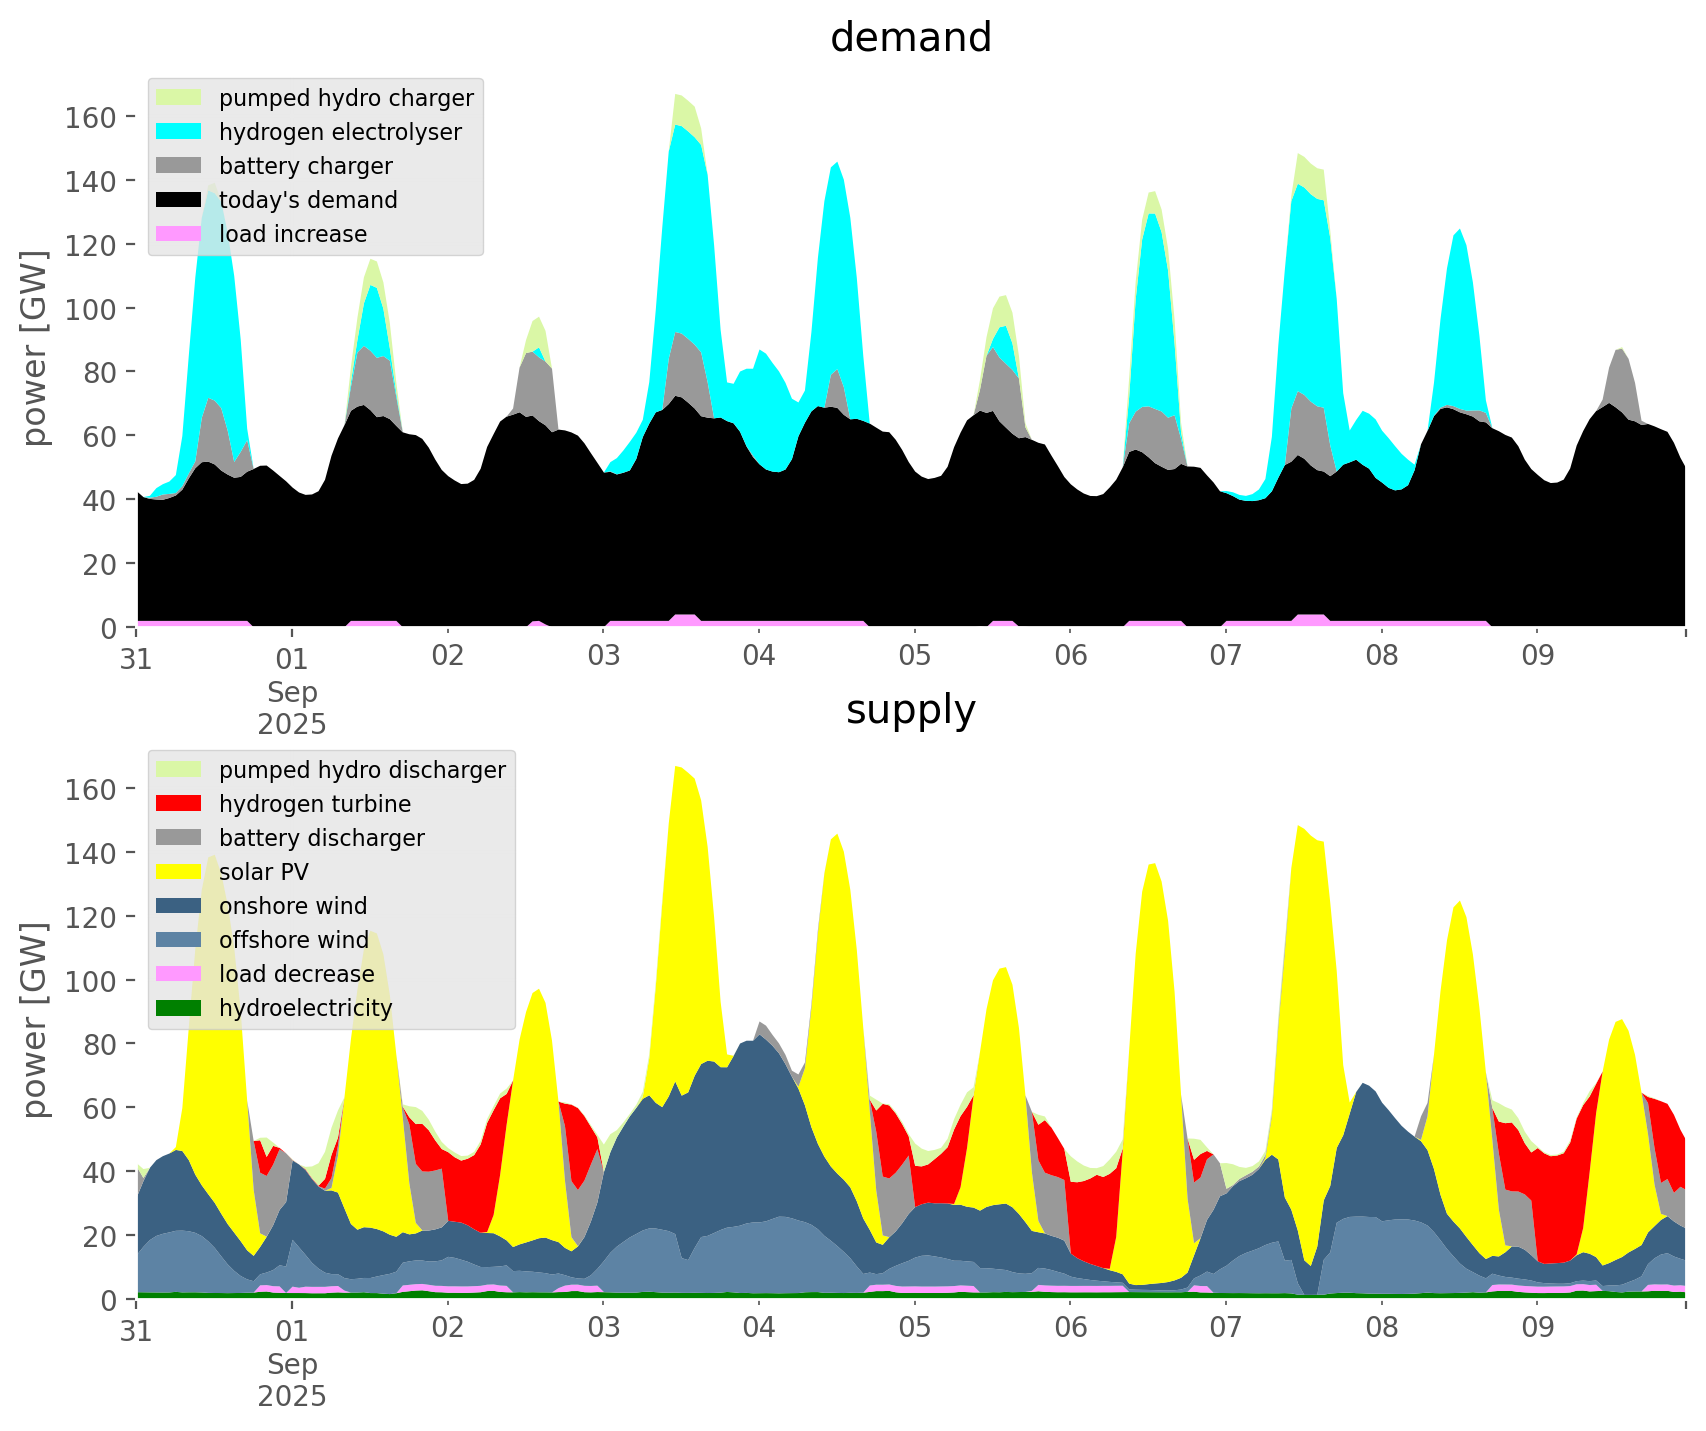Click the pink load increase legend swatch

(180, 234)
